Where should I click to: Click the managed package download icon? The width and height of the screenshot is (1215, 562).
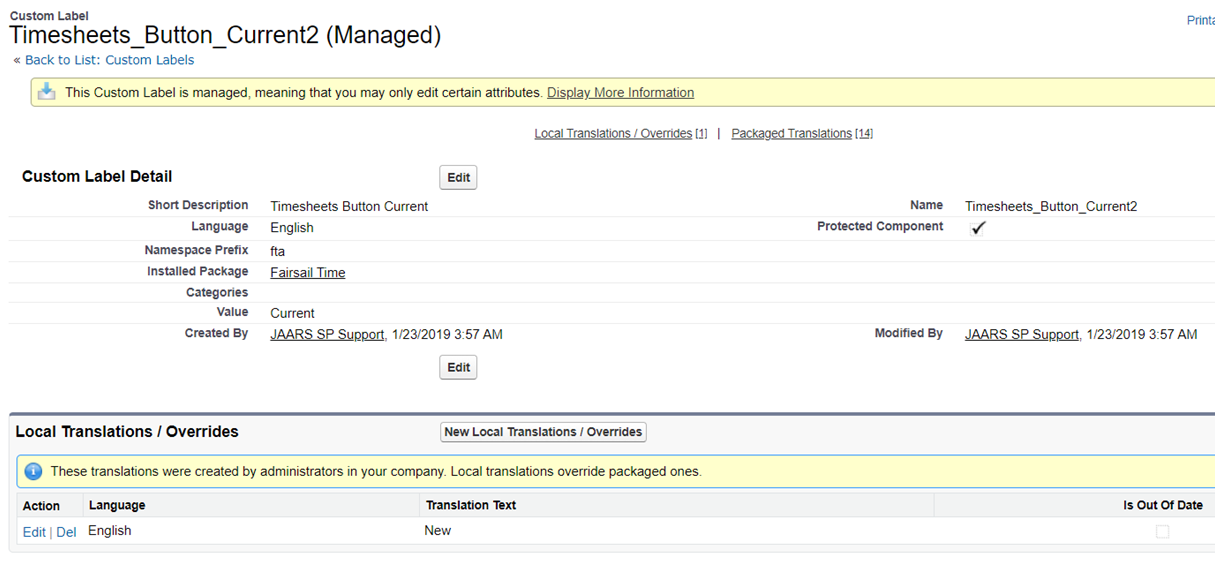(46, 92)
